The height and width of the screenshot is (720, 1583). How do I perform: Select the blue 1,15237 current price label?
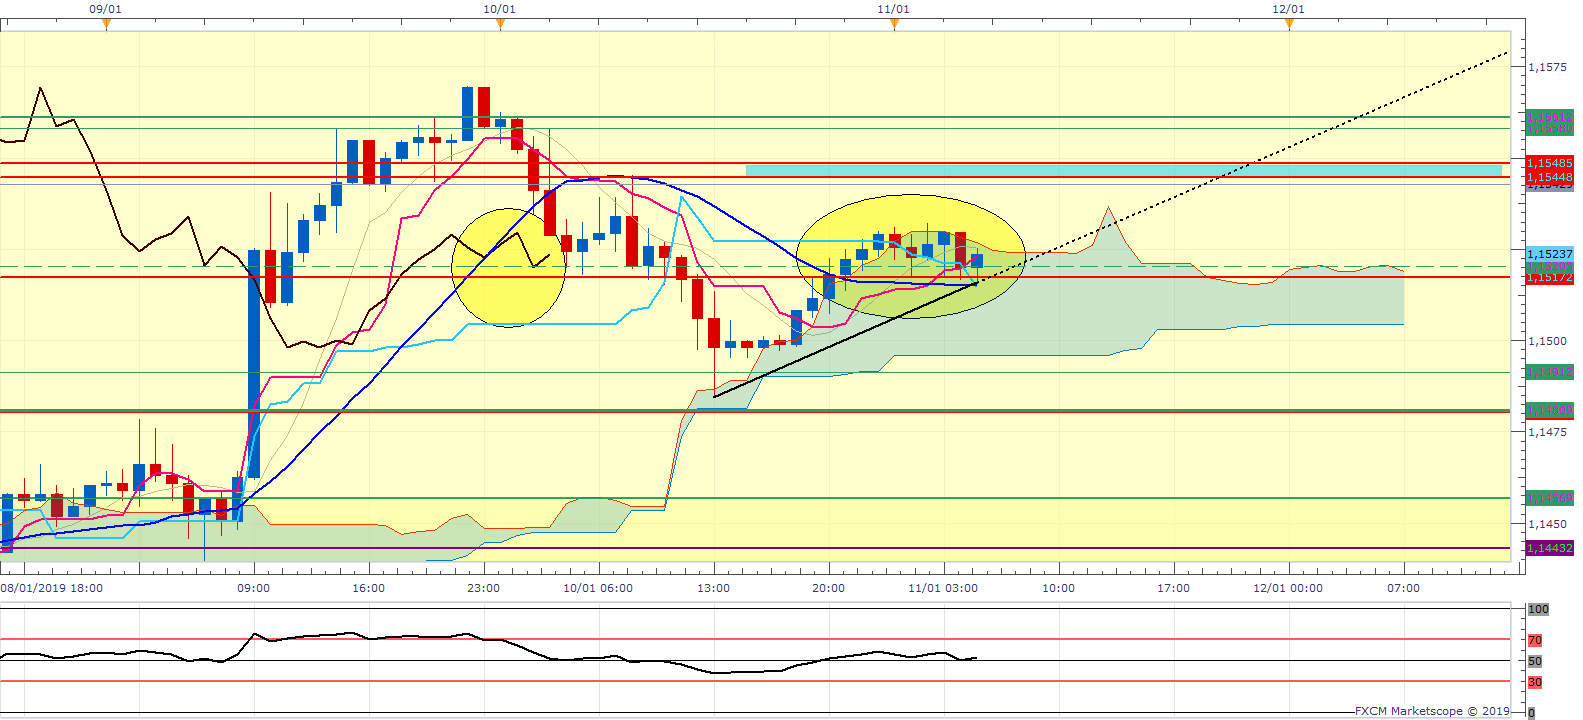1549,254
